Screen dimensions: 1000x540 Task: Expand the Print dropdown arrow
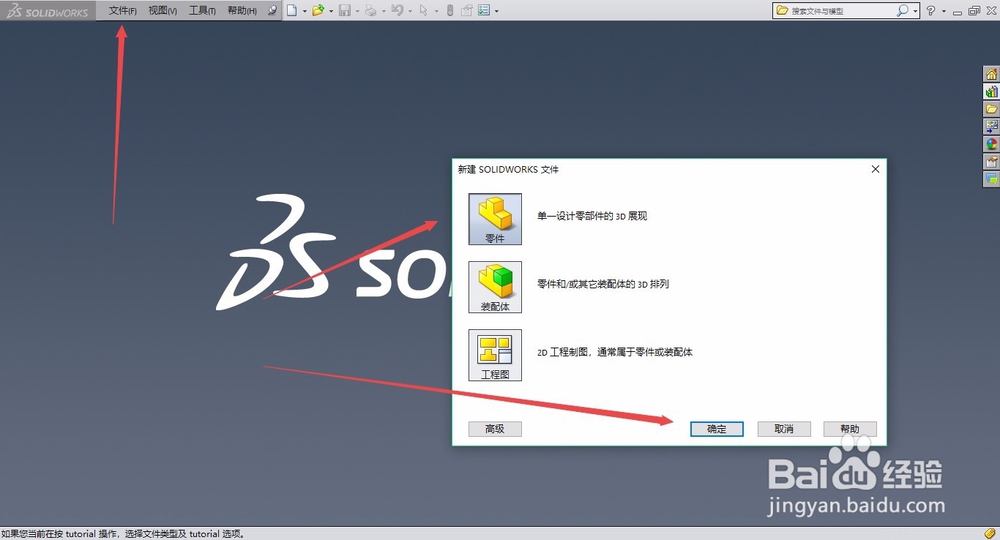coord(383,11)
